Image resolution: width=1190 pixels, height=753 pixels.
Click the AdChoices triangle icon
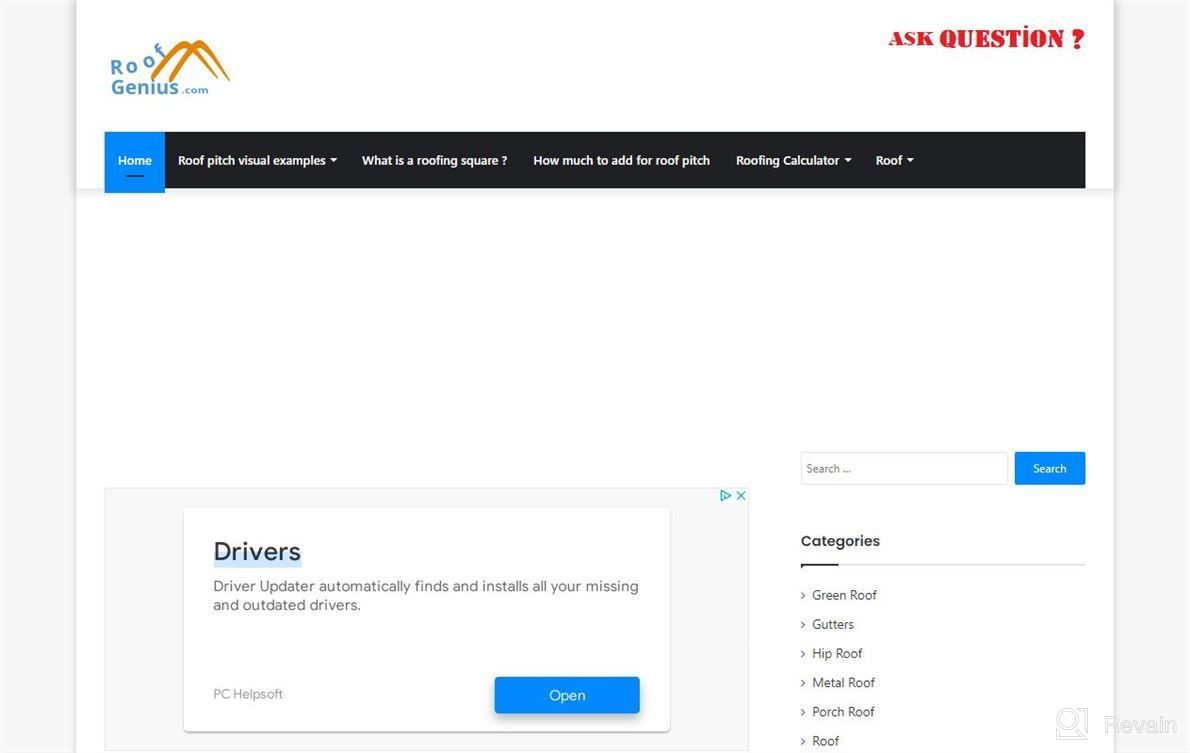tap(725, 496)
